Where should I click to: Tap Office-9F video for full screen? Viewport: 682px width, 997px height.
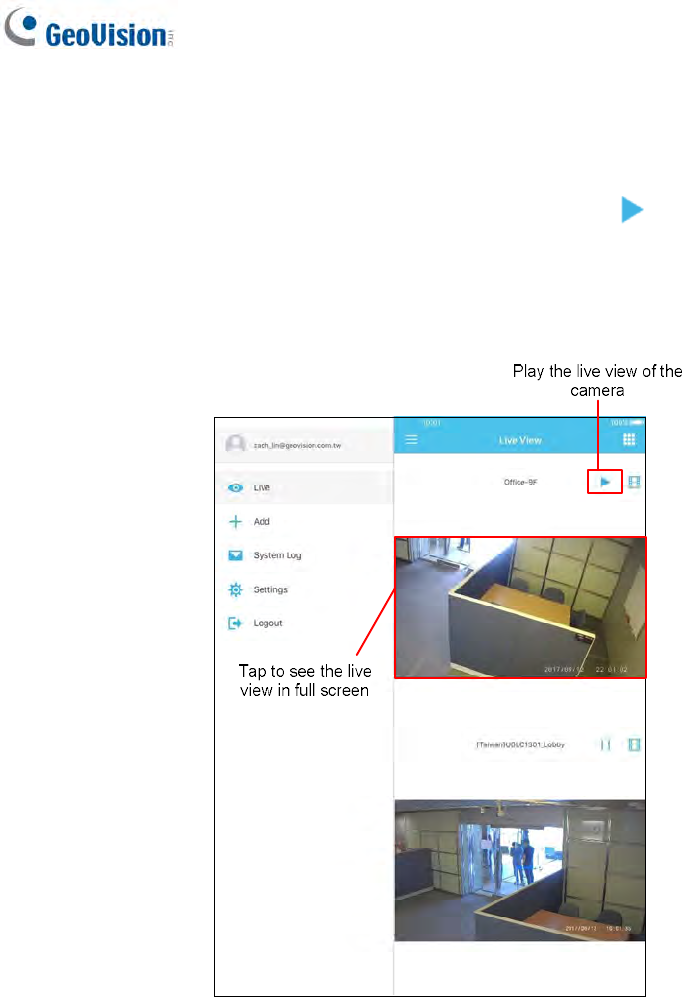click(520, 607)
